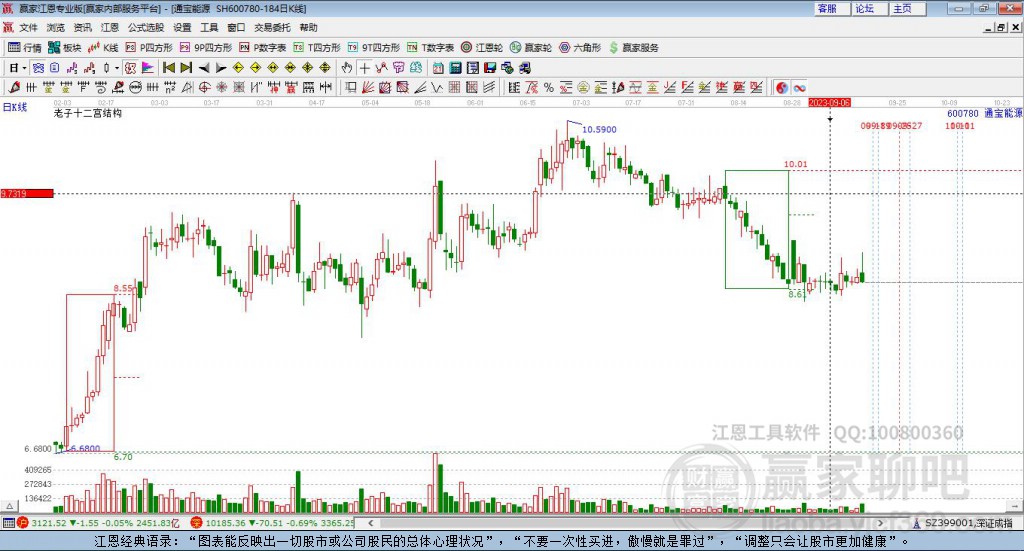Open the T四方形 tool

coord(317,48)
